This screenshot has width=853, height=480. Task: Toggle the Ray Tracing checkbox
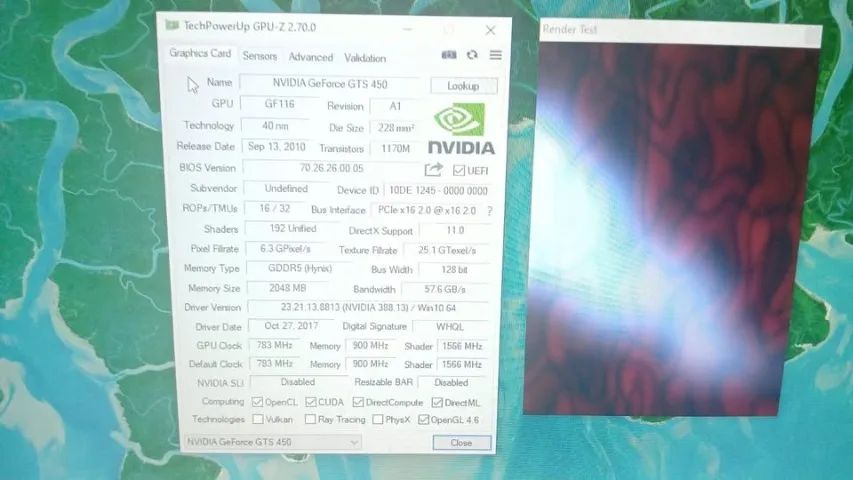(x=310, y=419)
